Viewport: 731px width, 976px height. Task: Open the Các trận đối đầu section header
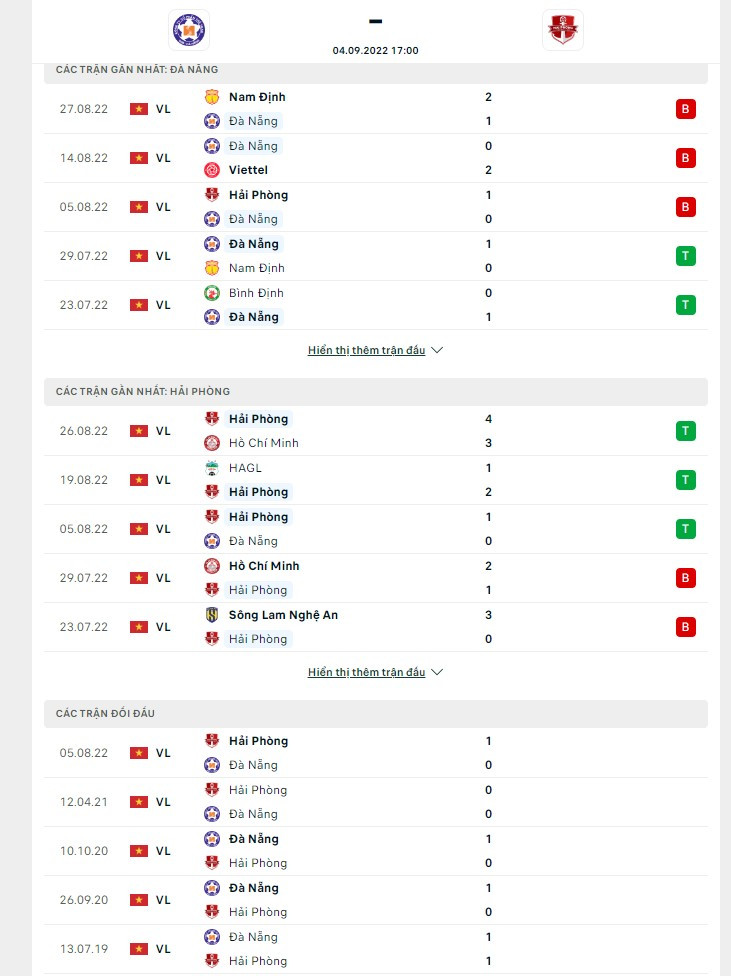[105, 714]
